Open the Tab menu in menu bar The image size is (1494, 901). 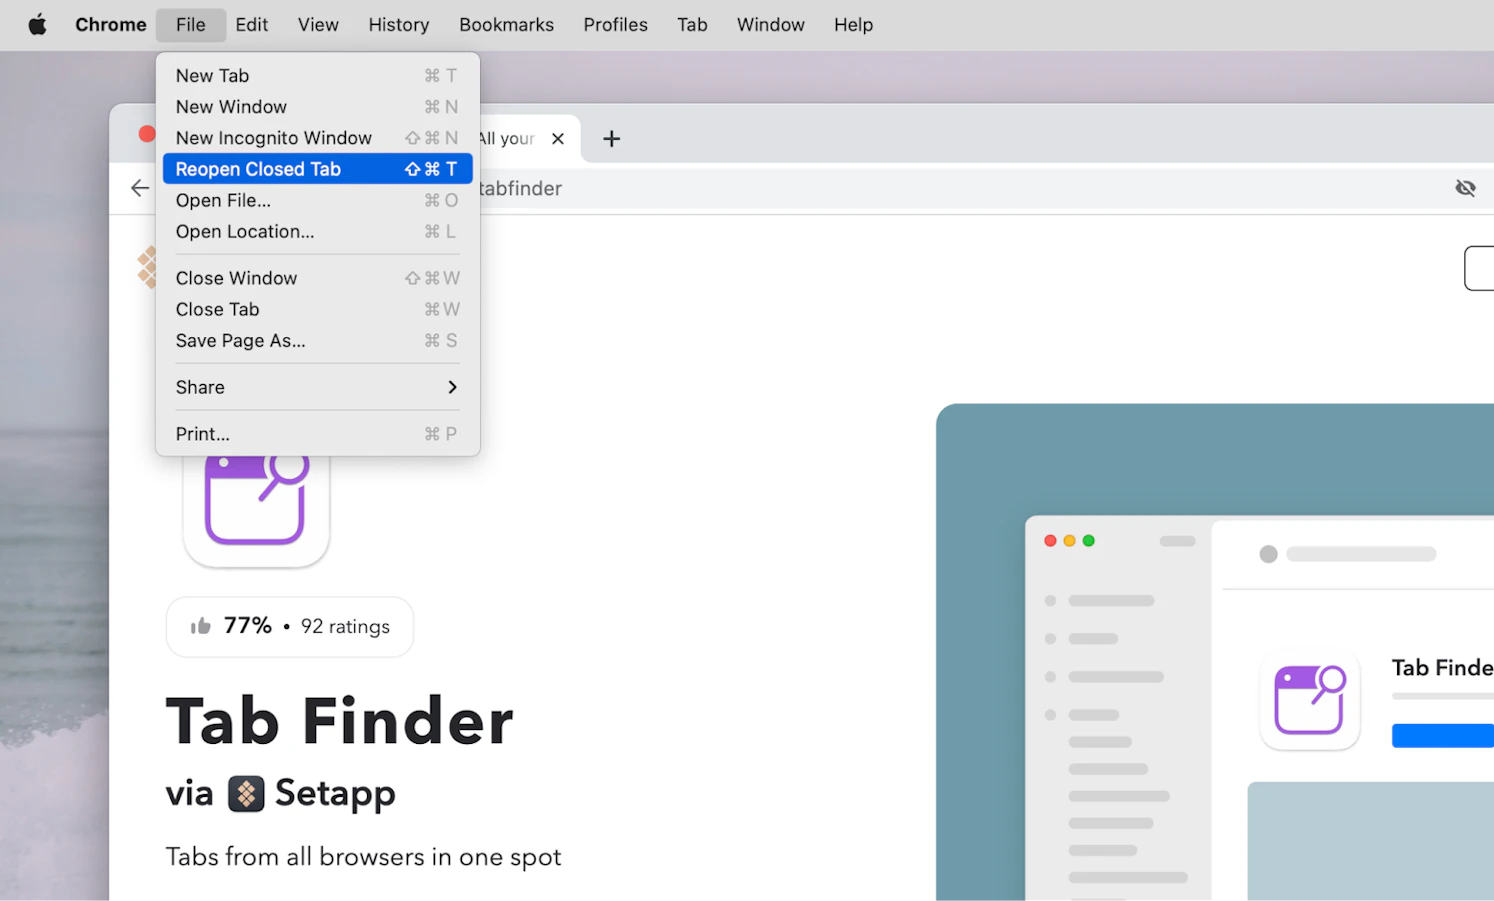coord(692,24)
